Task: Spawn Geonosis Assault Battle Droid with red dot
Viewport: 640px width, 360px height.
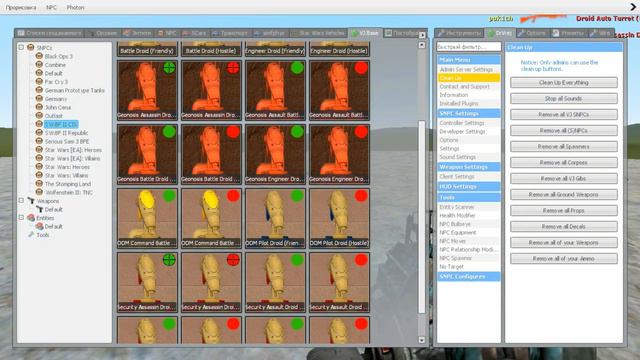Action: (339, 90)
